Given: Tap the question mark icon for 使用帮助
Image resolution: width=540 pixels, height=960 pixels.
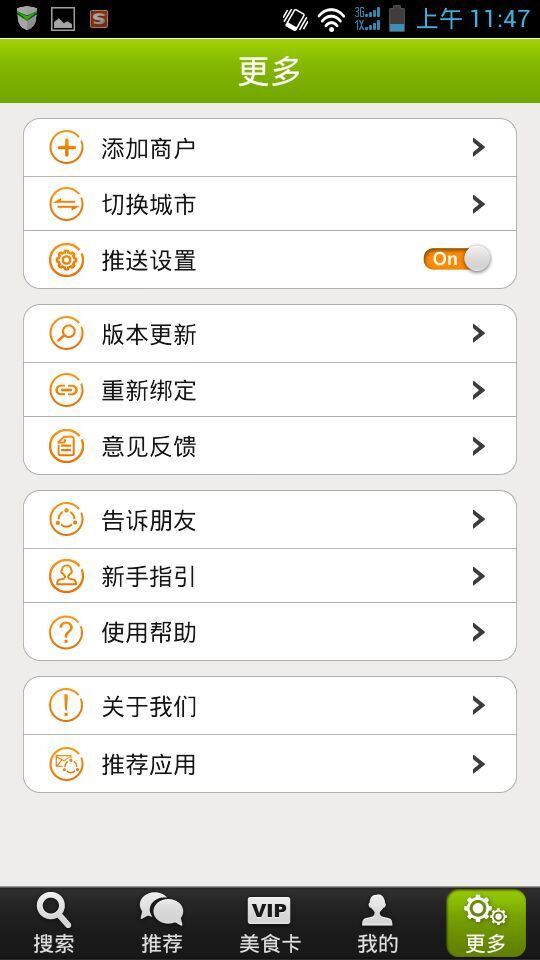Looking at the screenshot, I should [66, 632].
